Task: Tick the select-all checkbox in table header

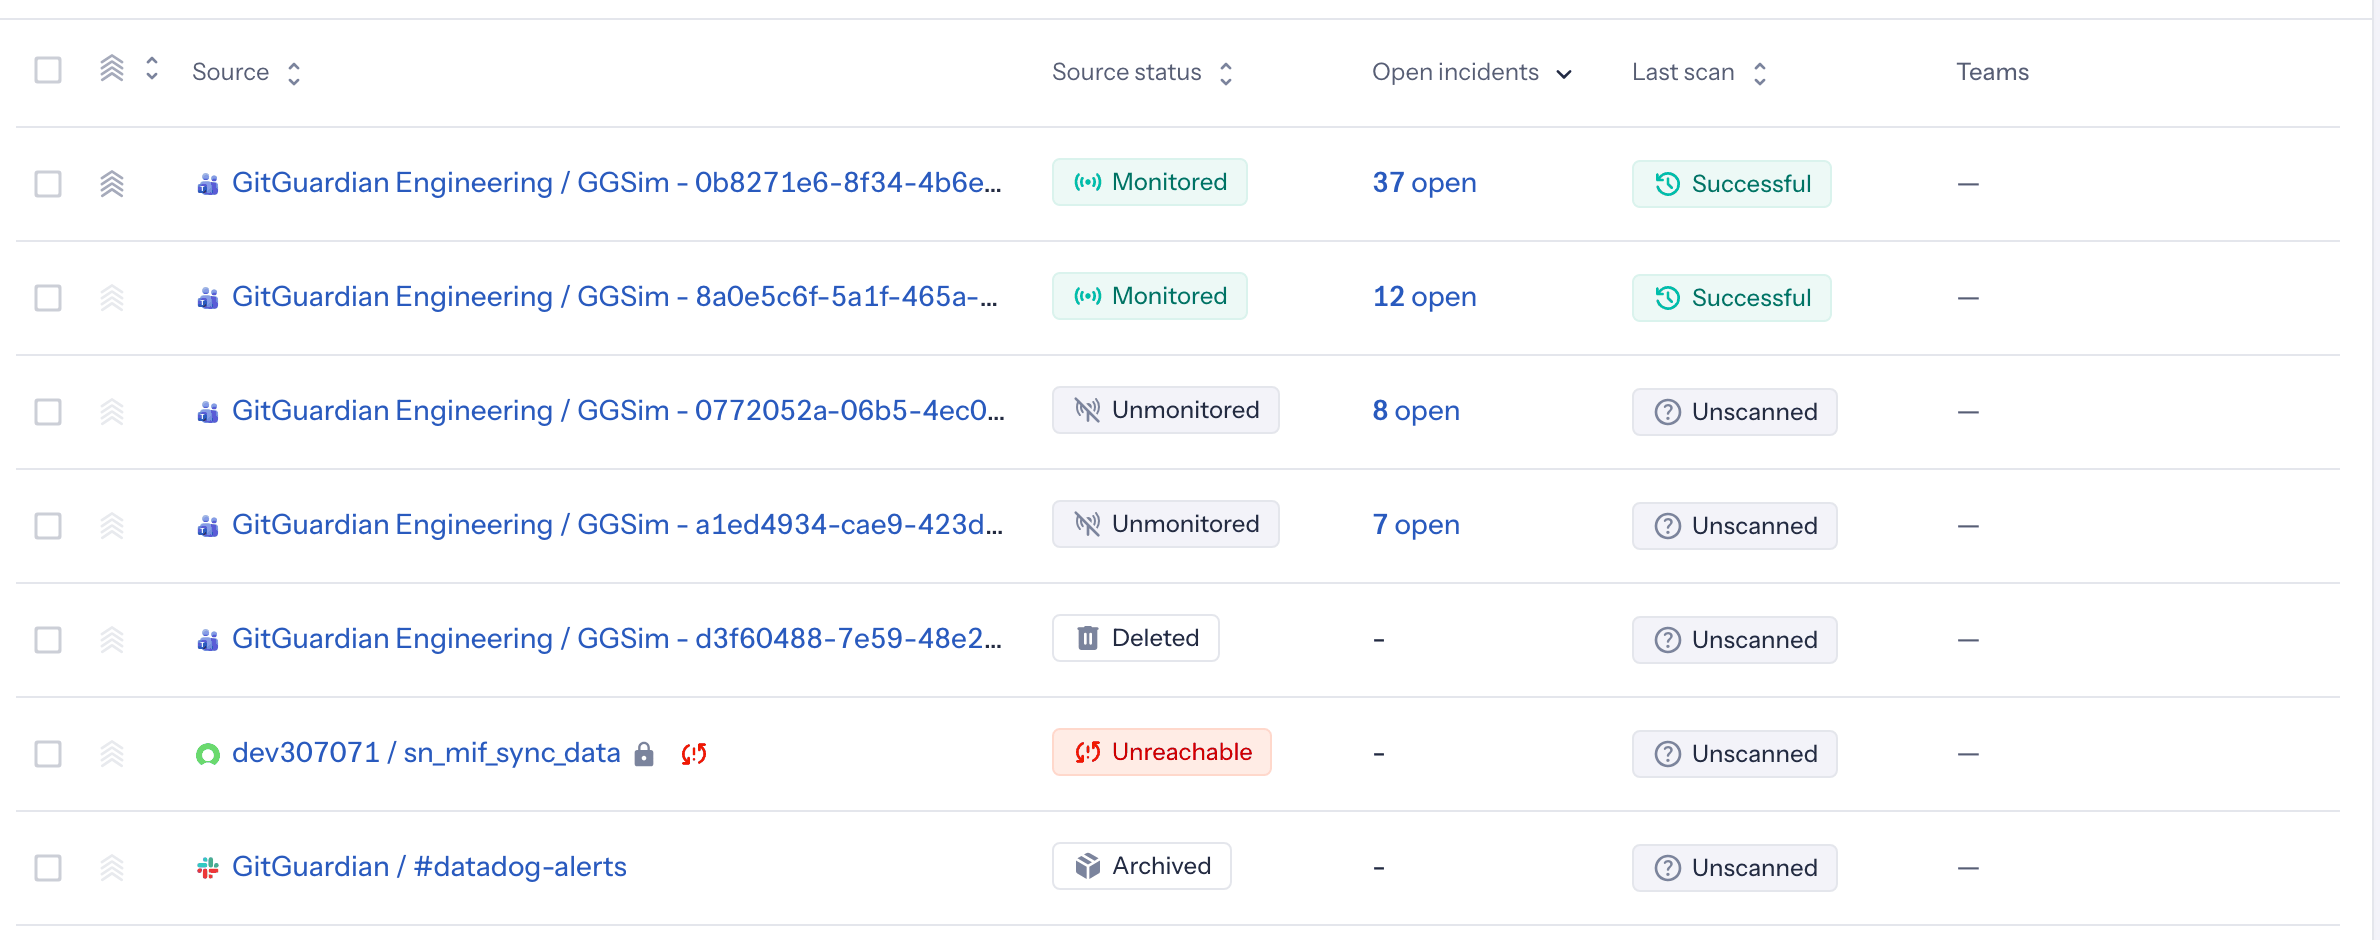Action: [48, 70]
